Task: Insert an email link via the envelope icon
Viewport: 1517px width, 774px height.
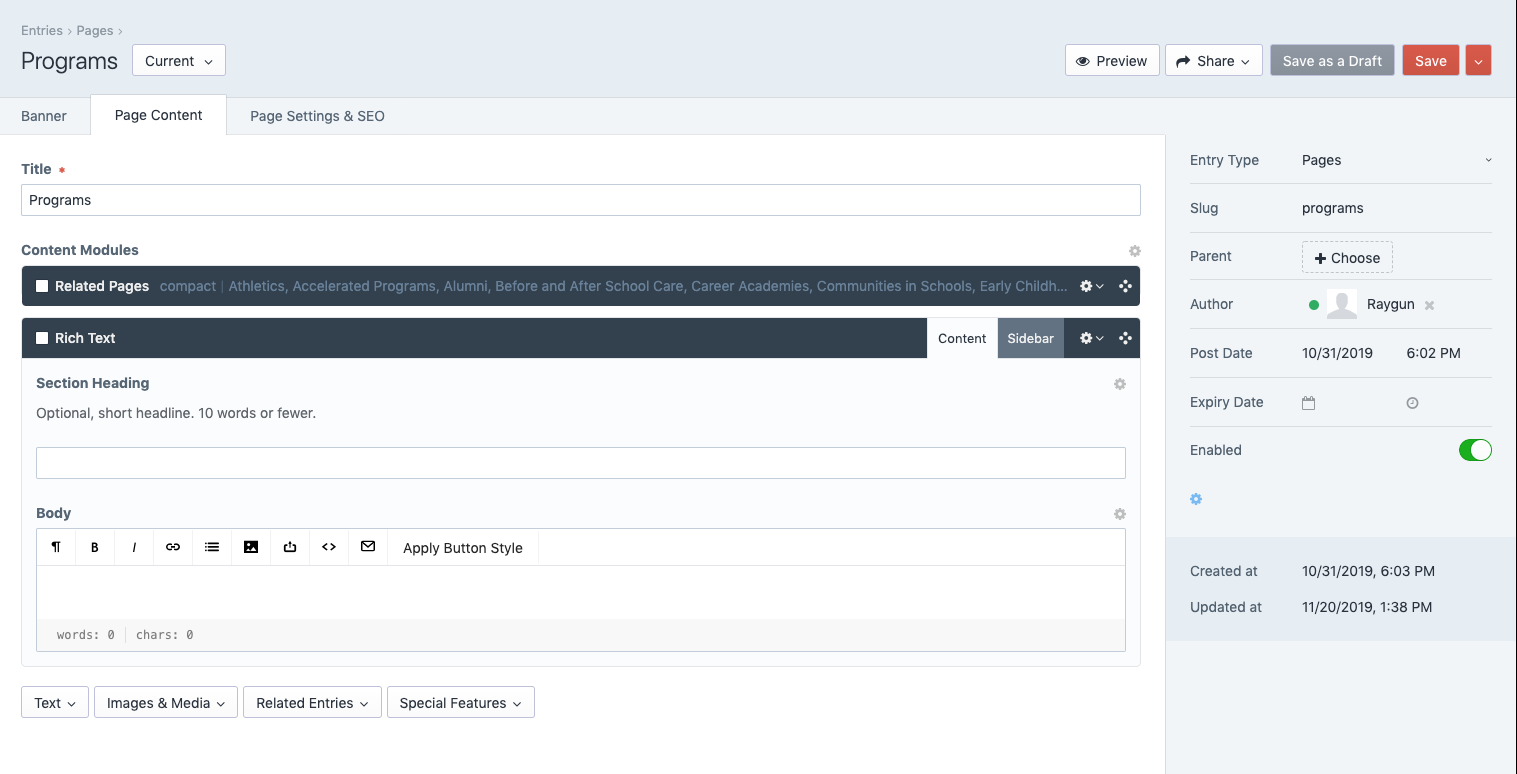Action: 367,547
